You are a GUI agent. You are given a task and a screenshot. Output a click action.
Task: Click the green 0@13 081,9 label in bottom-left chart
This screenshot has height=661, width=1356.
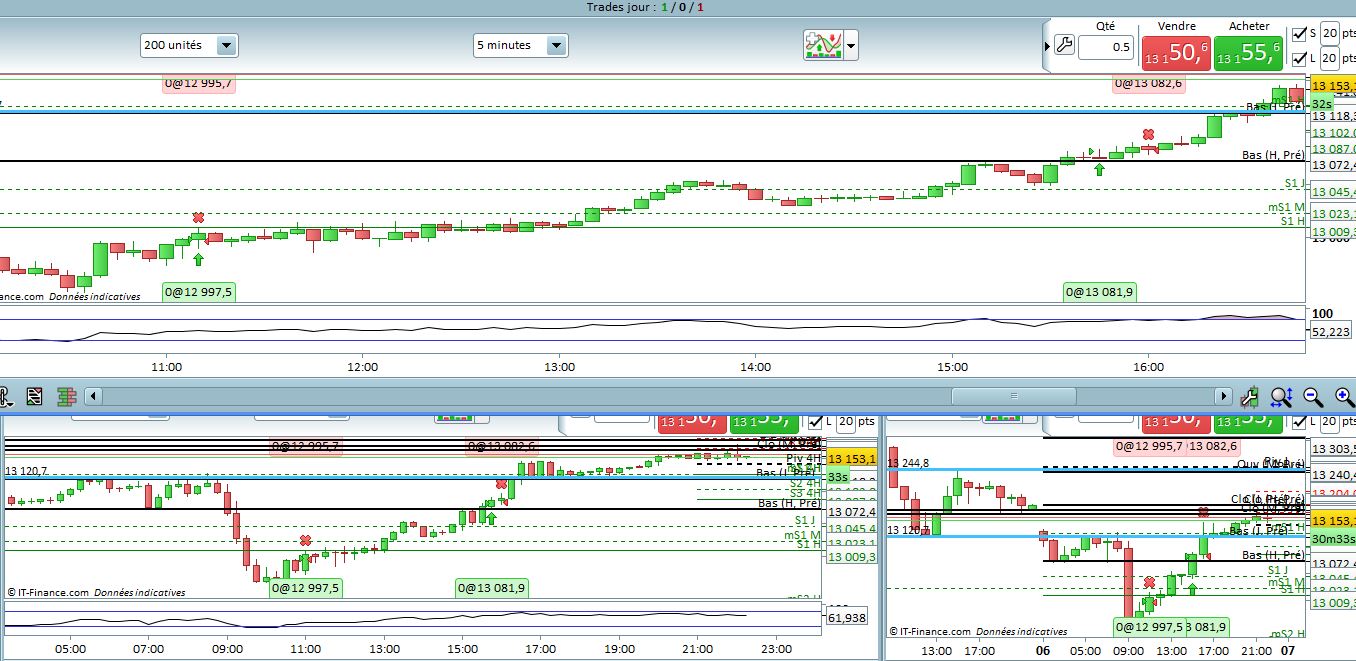coord(491,588)
